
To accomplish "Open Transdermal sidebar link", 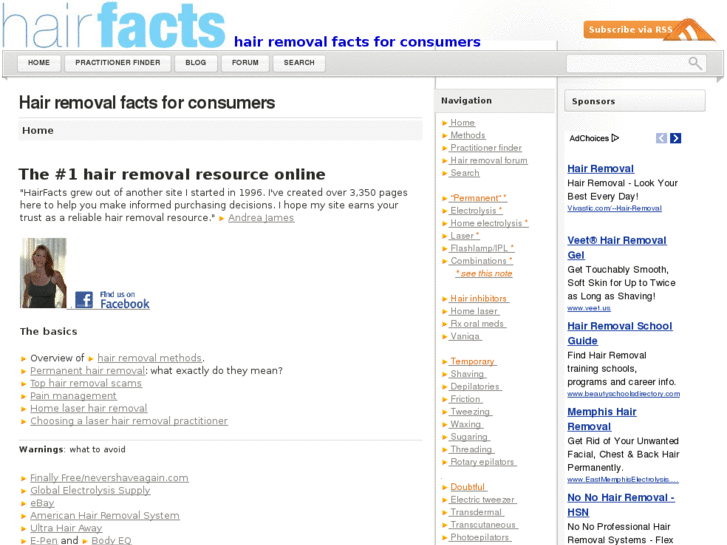I will coord(476,511).
